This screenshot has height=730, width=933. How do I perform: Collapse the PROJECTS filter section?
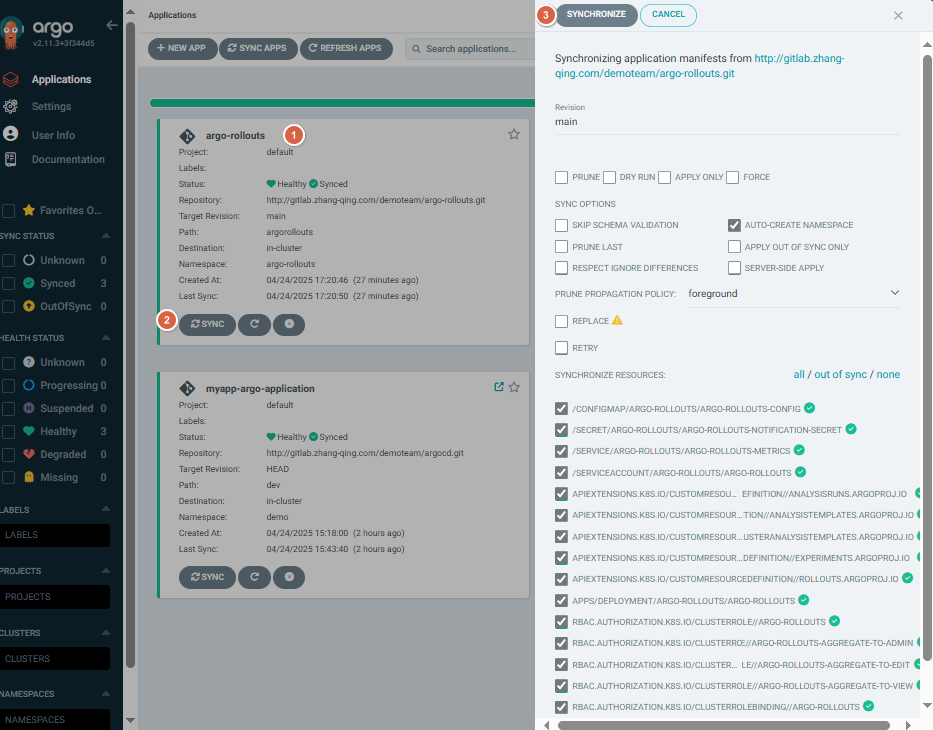click(x=106, y=571)
